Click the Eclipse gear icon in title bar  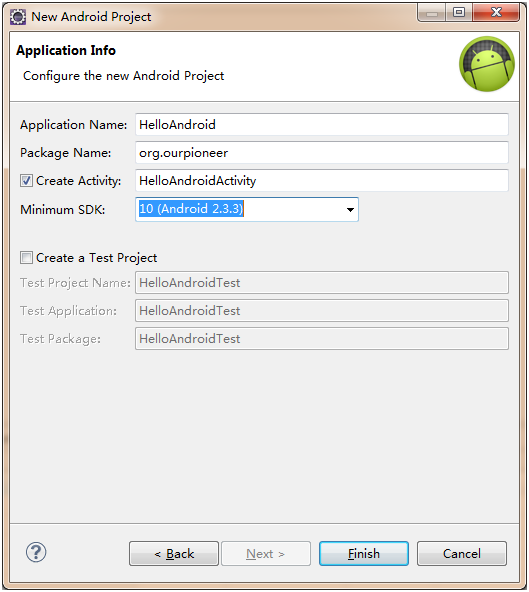point(18,17)
